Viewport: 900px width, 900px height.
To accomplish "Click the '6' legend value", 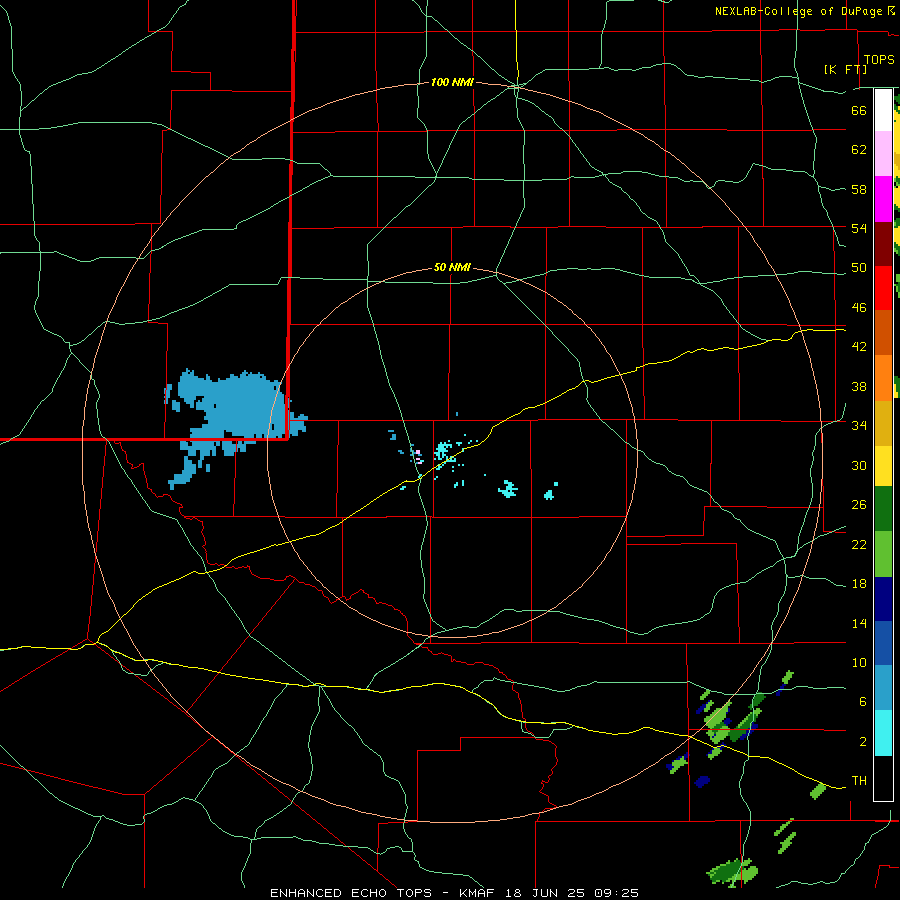I will click(x=862, y=702).
